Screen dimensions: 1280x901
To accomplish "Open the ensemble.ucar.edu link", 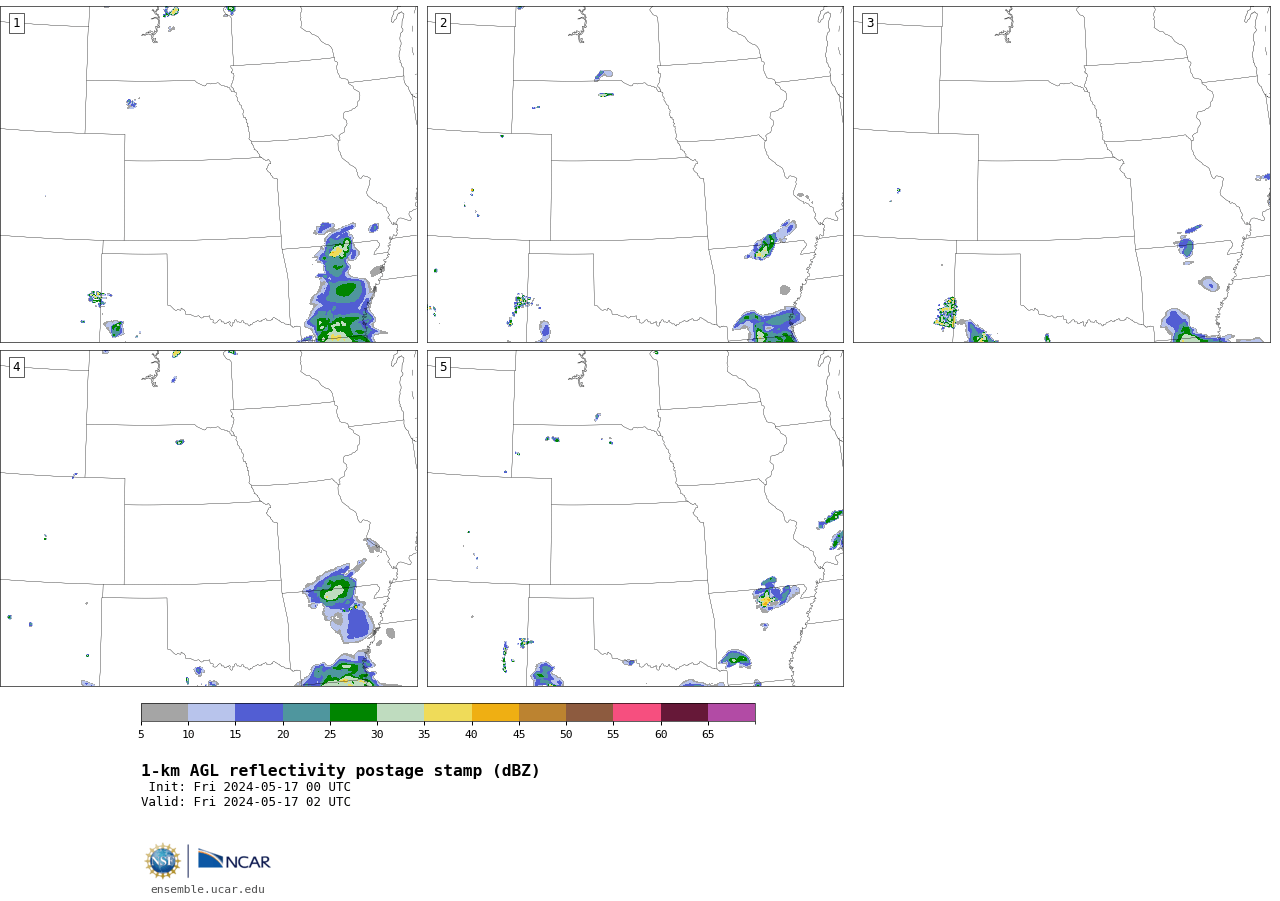I will pyautogui.click(x=208, y=889).
